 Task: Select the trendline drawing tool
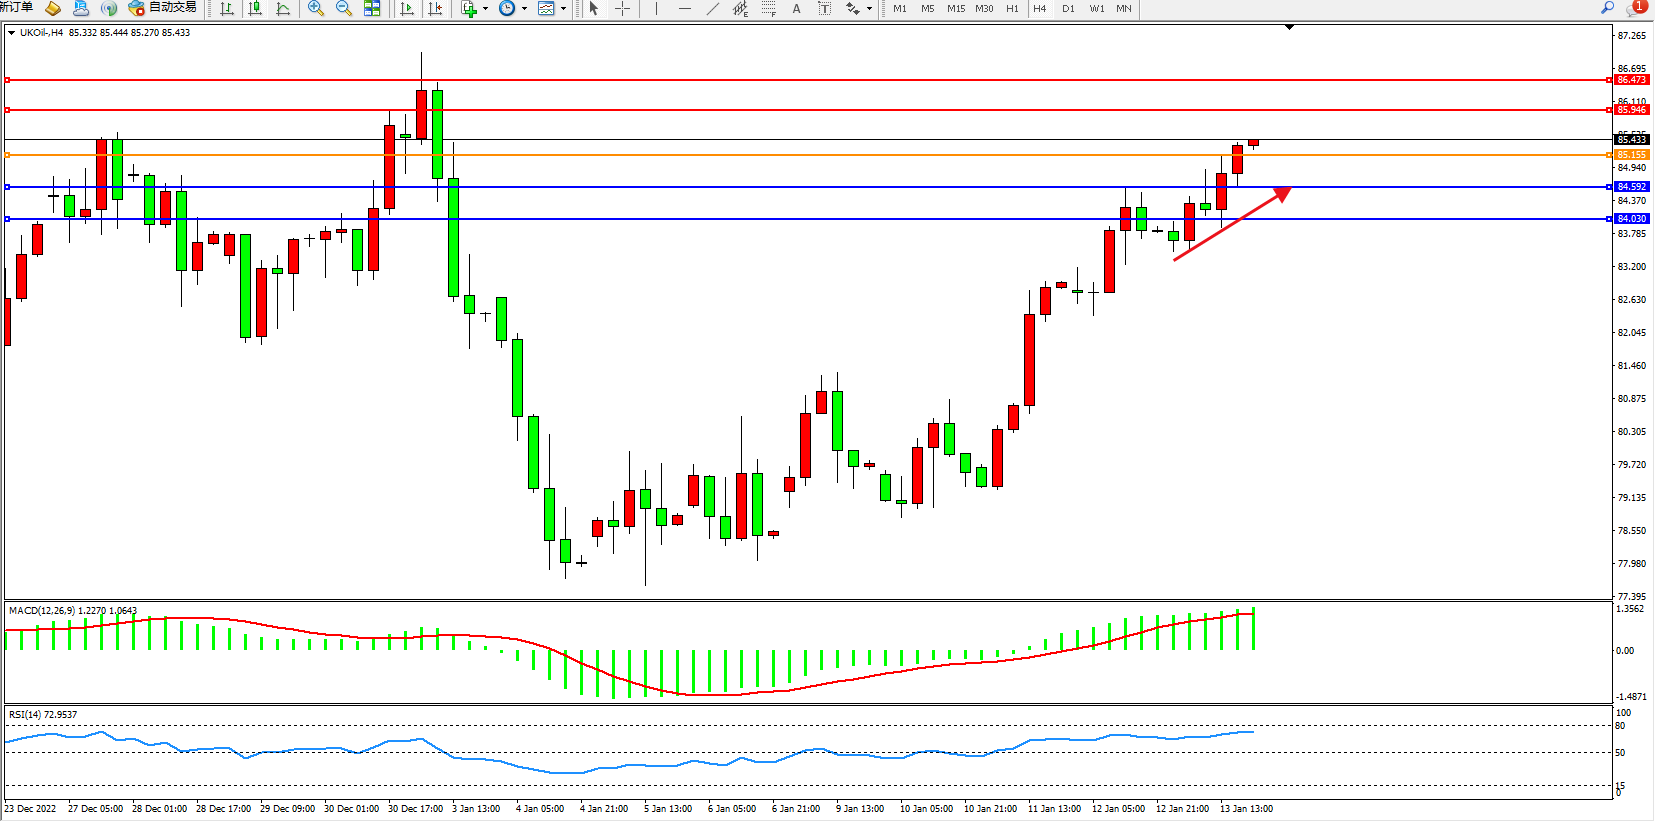[x=712, y=9]
